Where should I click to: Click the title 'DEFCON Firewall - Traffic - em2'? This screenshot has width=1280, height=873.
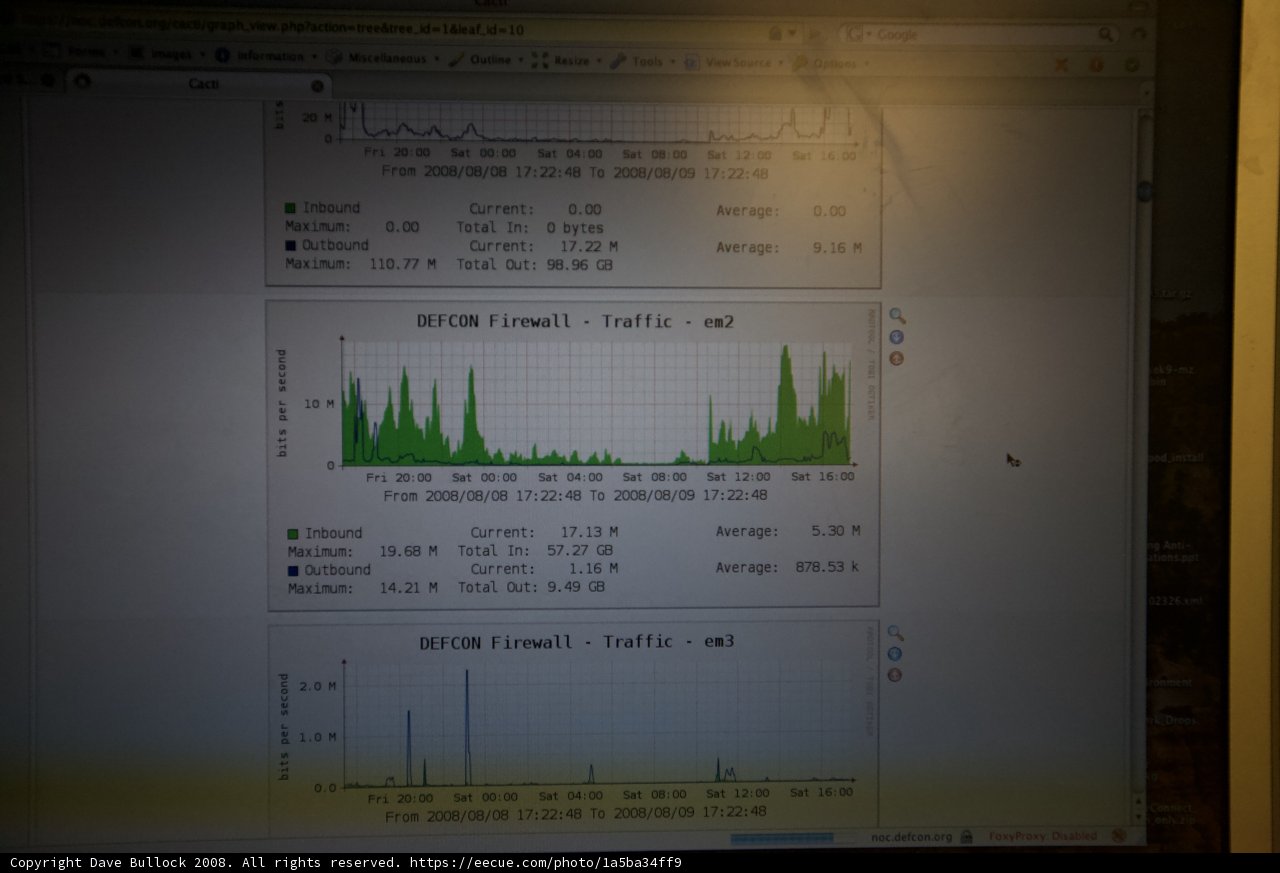click(x=575, y=321)
